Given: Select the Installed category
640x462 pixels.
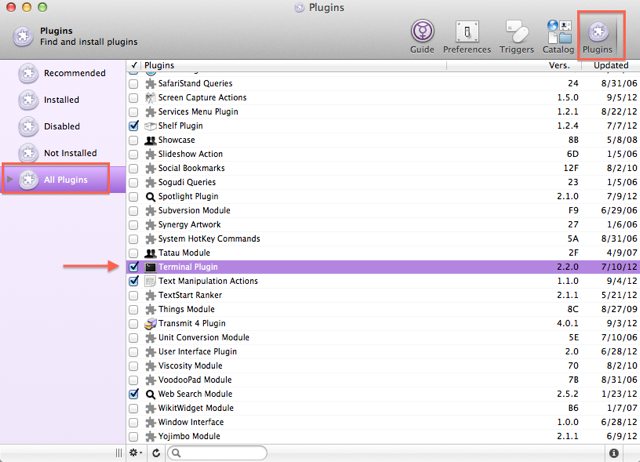Looking at the screenshot, I should coord(62,100).
